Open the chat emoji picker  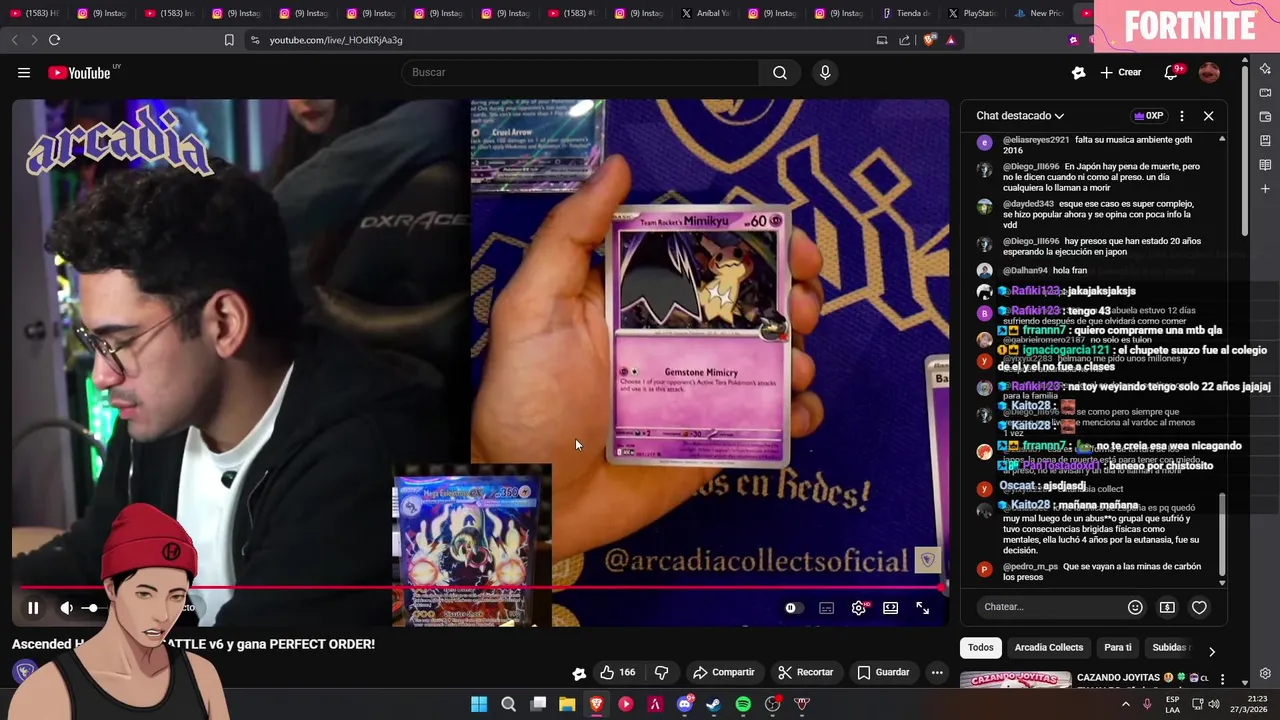1135,607
